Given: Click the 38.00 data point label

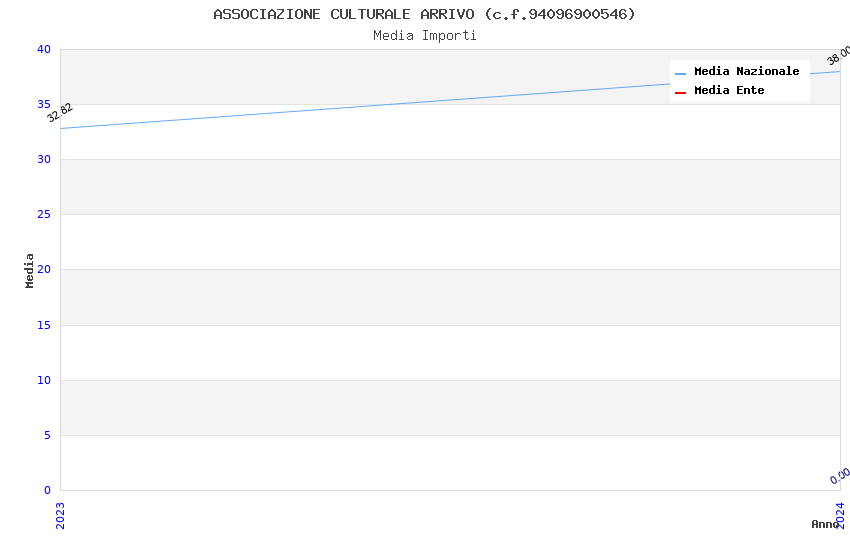Looking at the screenshot, I should pyautogui.click(x=838, y=56).
